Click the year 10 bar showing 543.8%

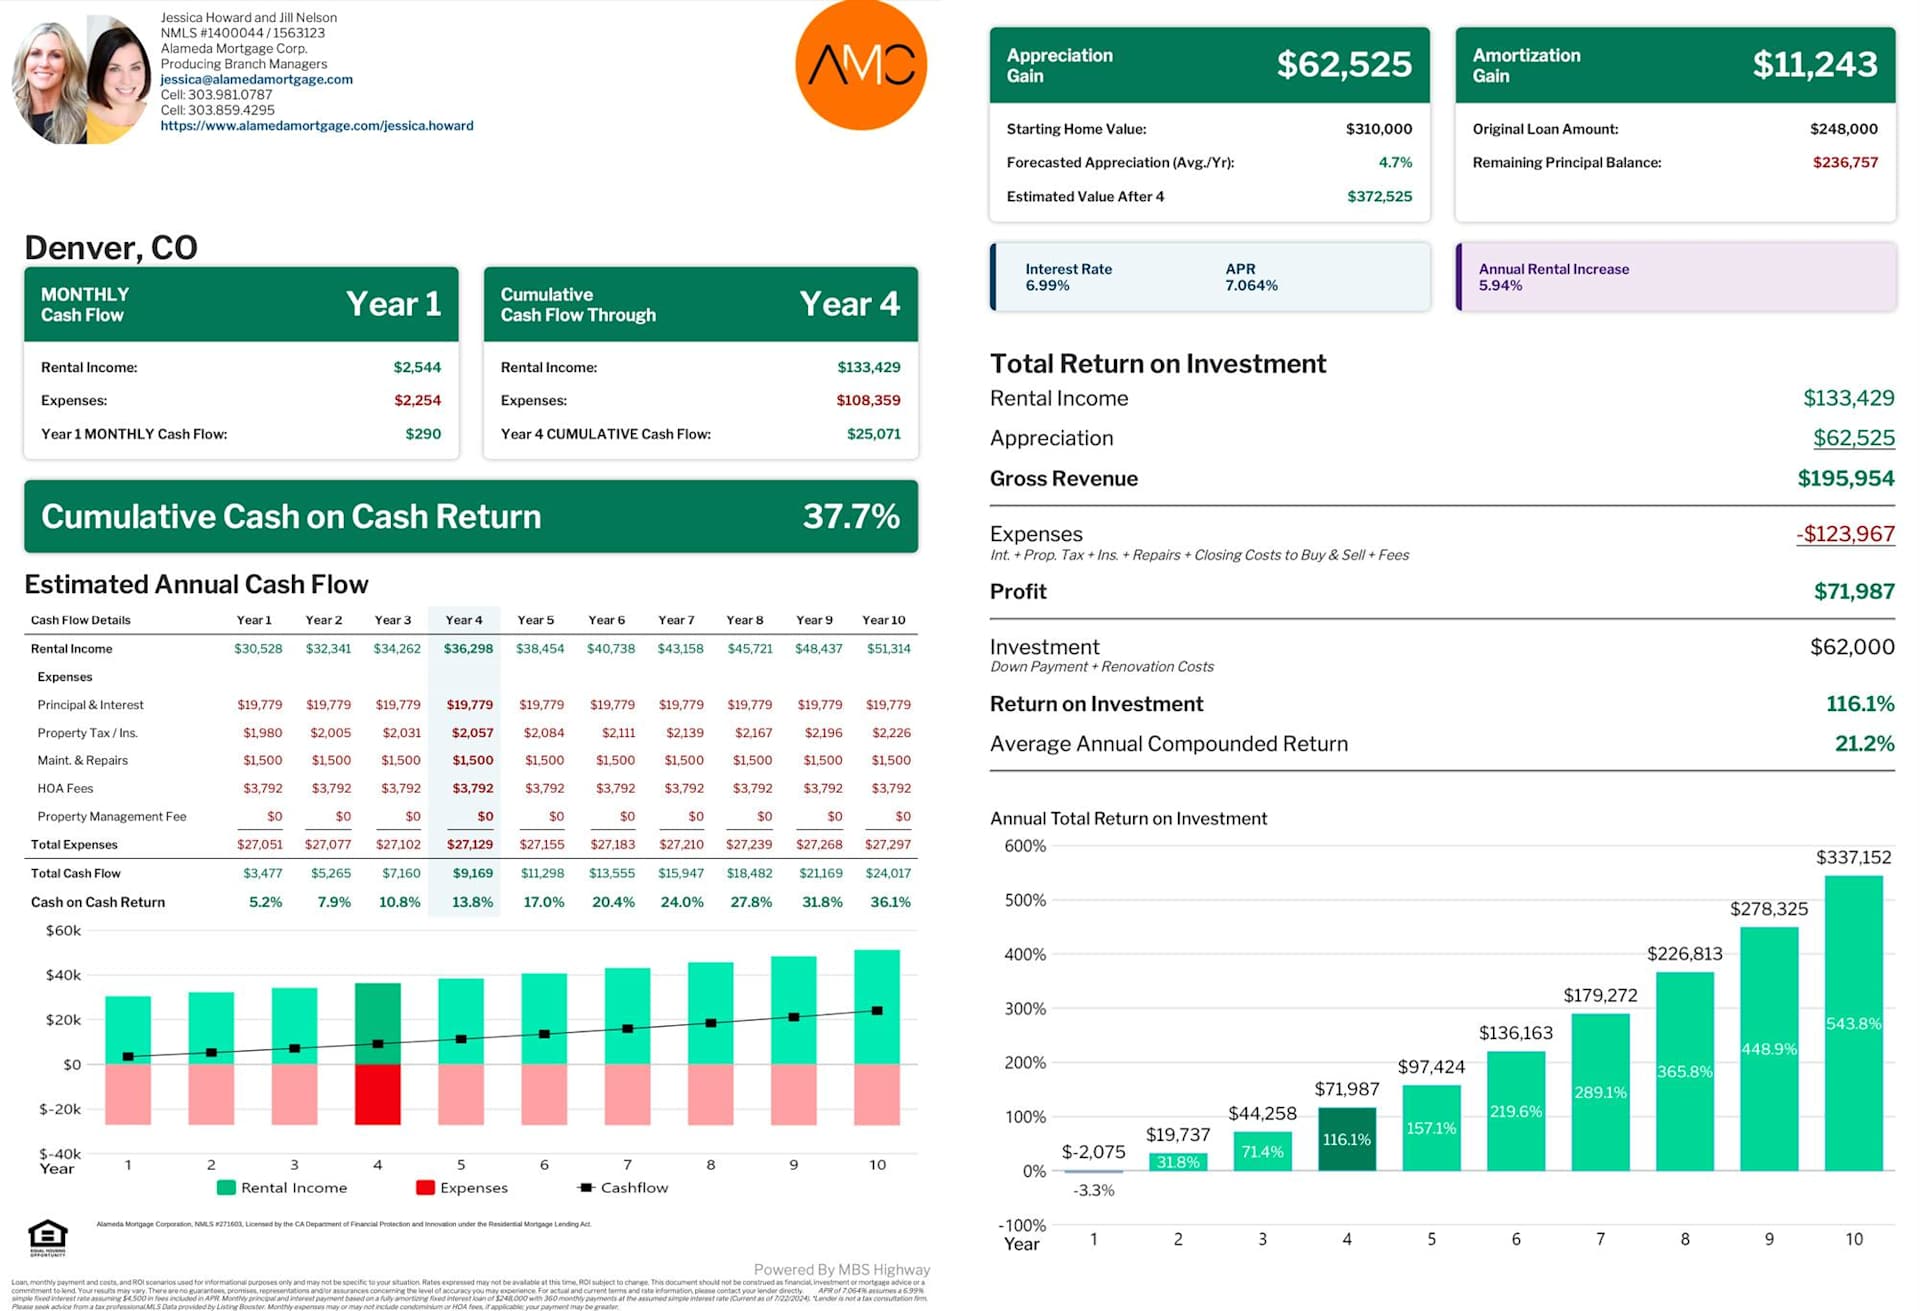coord(1852,1022)
